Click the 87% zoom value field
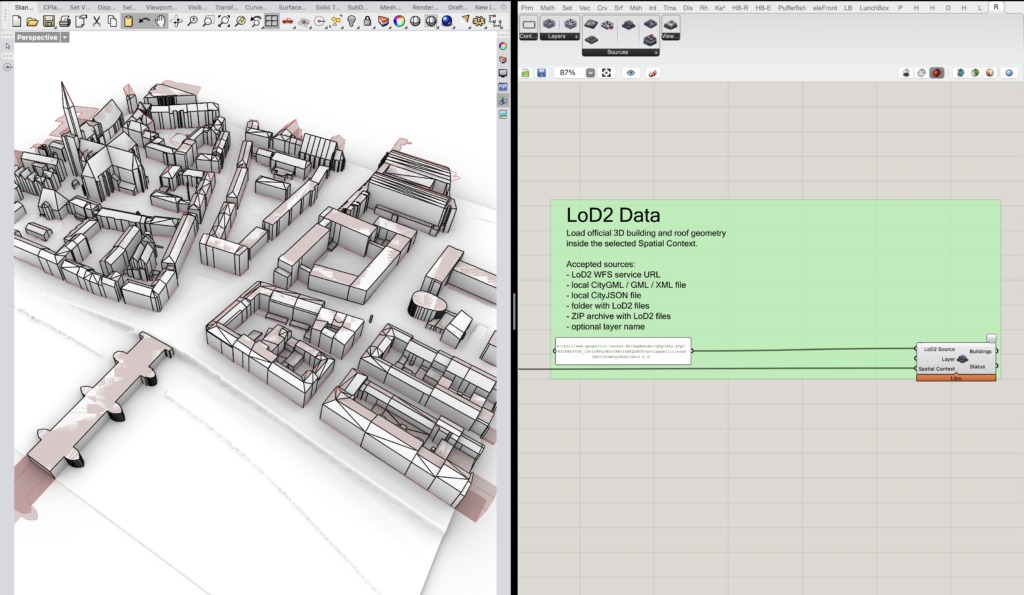1024x595 pixels. click(568, 73)
